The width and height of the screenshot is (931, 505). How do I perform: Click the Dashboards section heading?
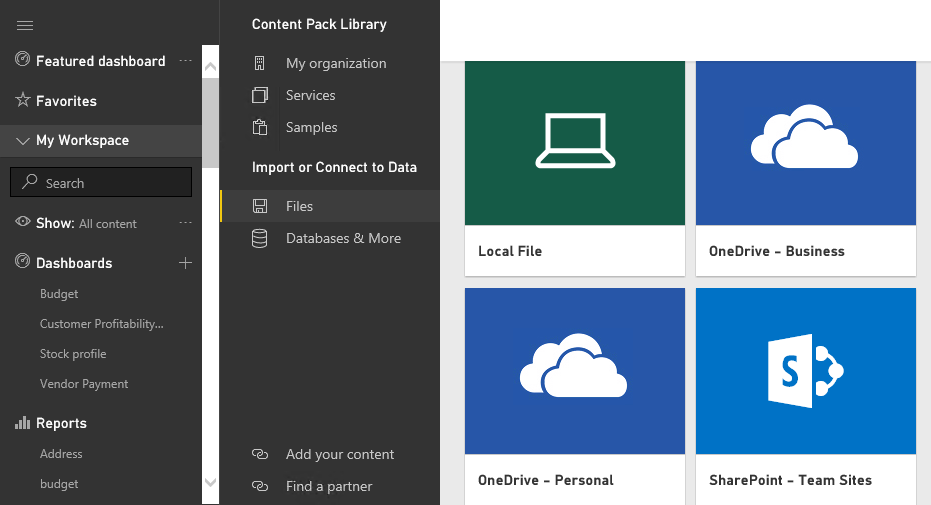coord(74,263)
